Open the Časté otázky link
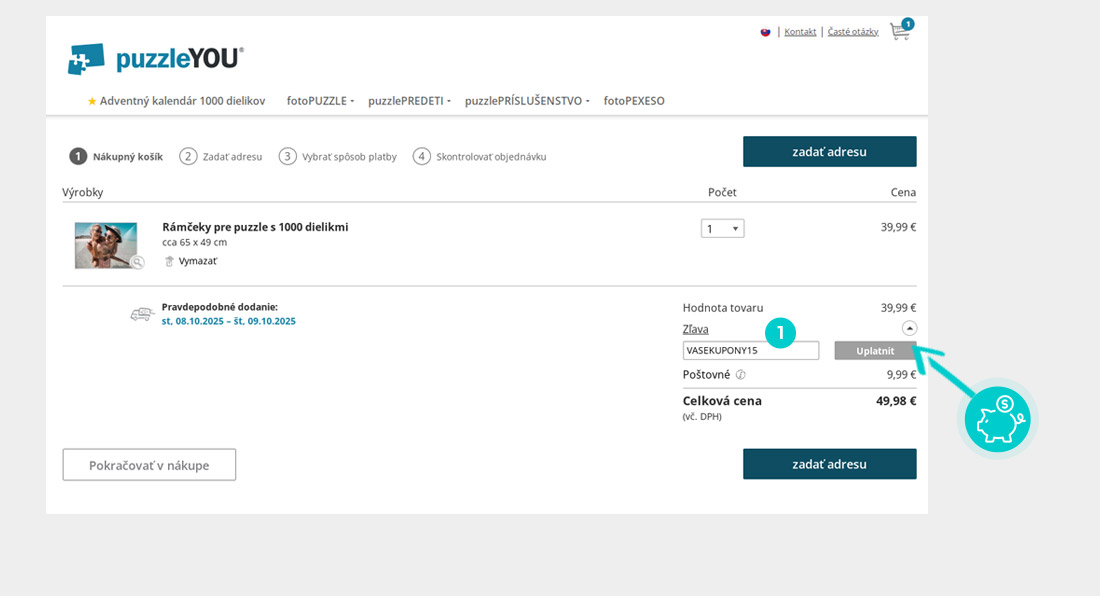This screenshot has width=1100, height=596. tap(853, 32)
